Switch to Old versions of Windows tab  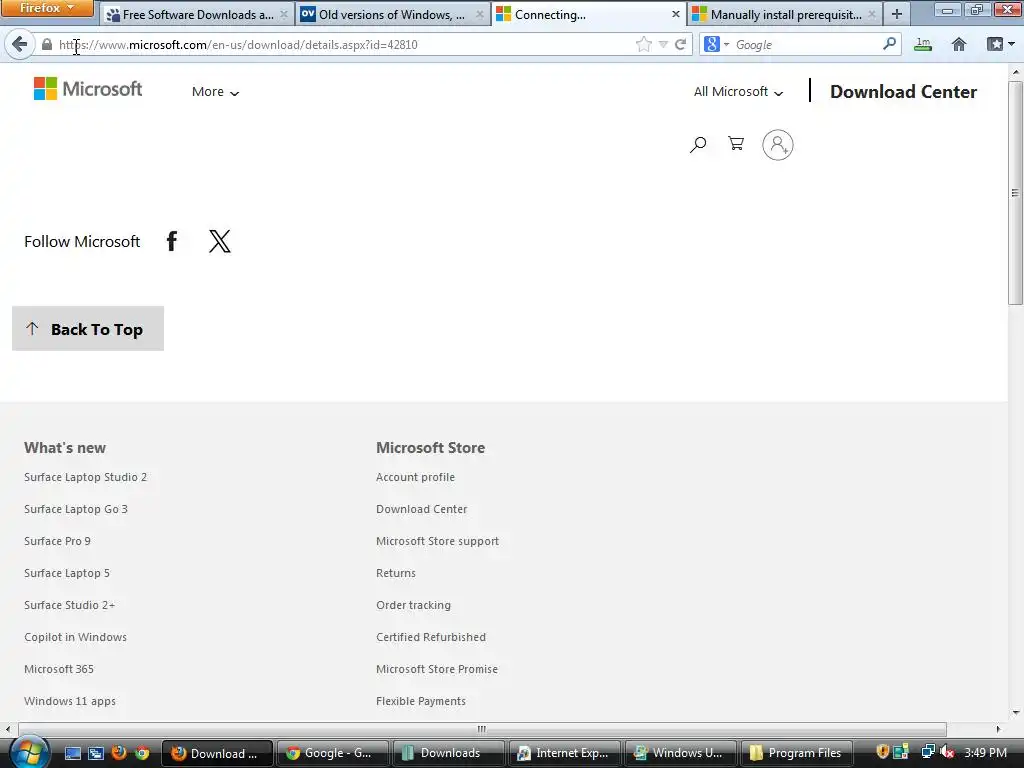[392, 14]
